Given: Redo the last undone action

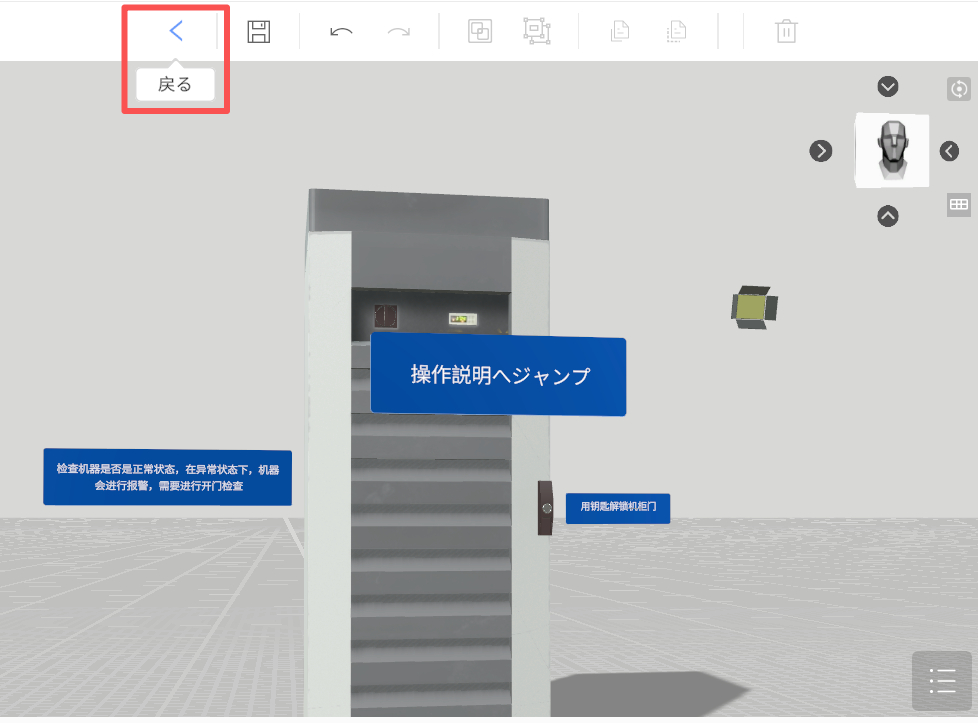Looking at the screenshot, I should 399,32.
